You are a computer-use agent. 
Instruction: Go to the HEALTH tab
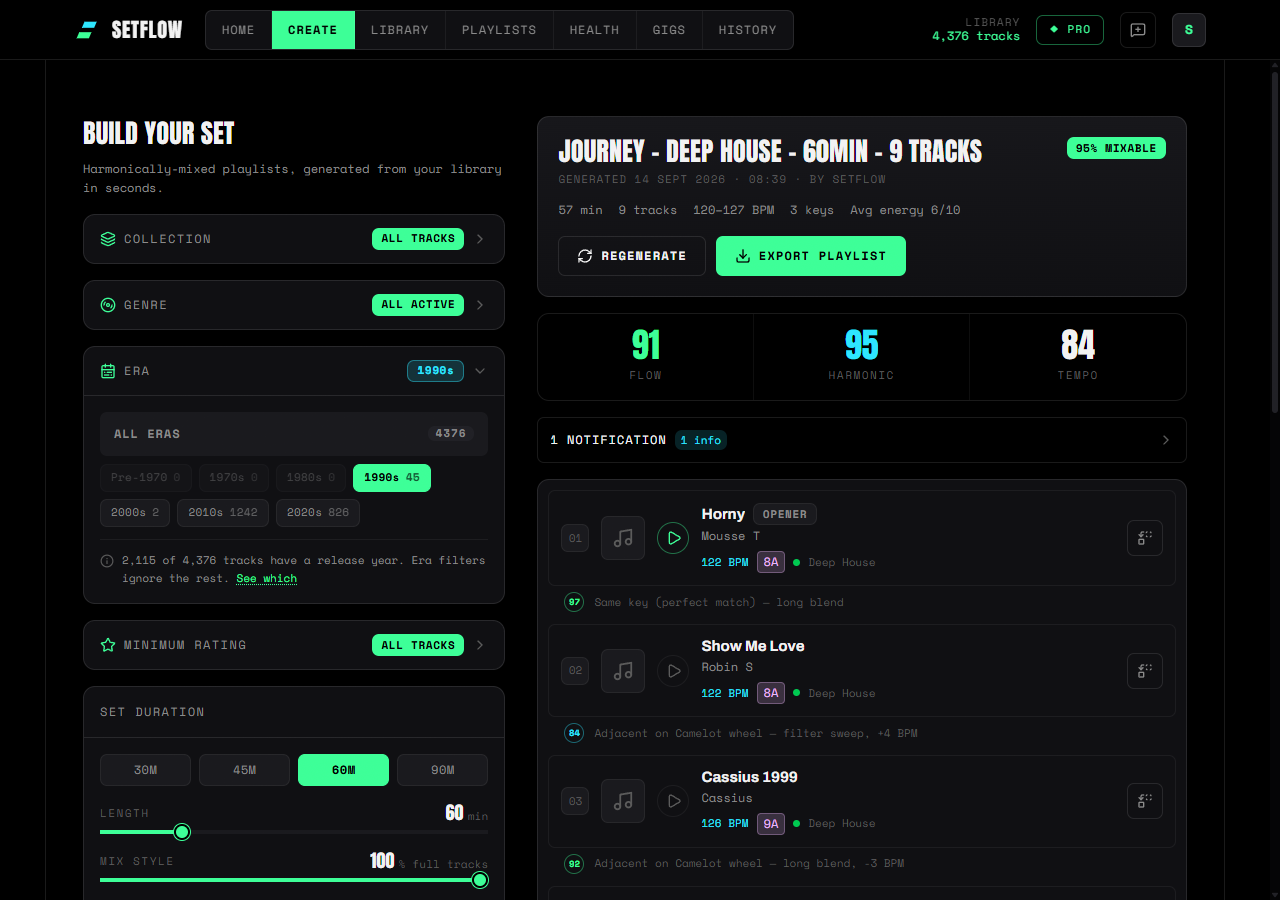[594, 30]
